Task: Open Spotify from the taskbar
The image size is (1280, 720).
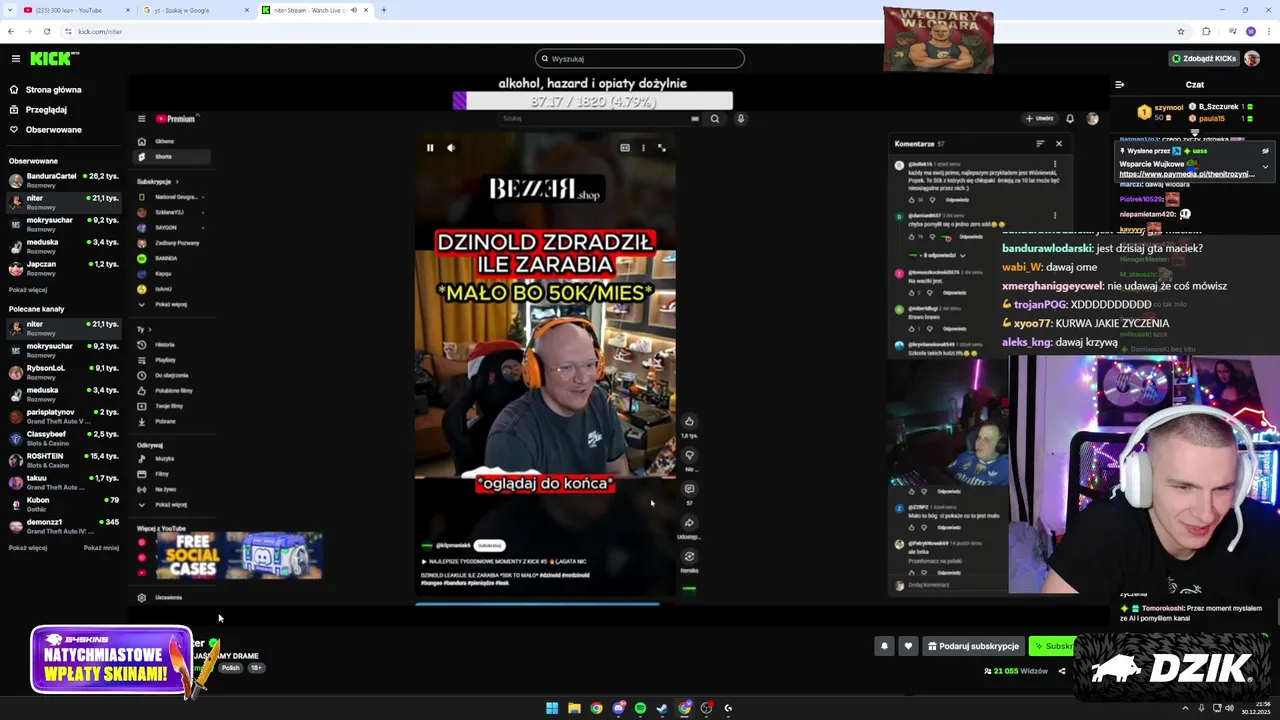Action: click(x=640, y=708)
